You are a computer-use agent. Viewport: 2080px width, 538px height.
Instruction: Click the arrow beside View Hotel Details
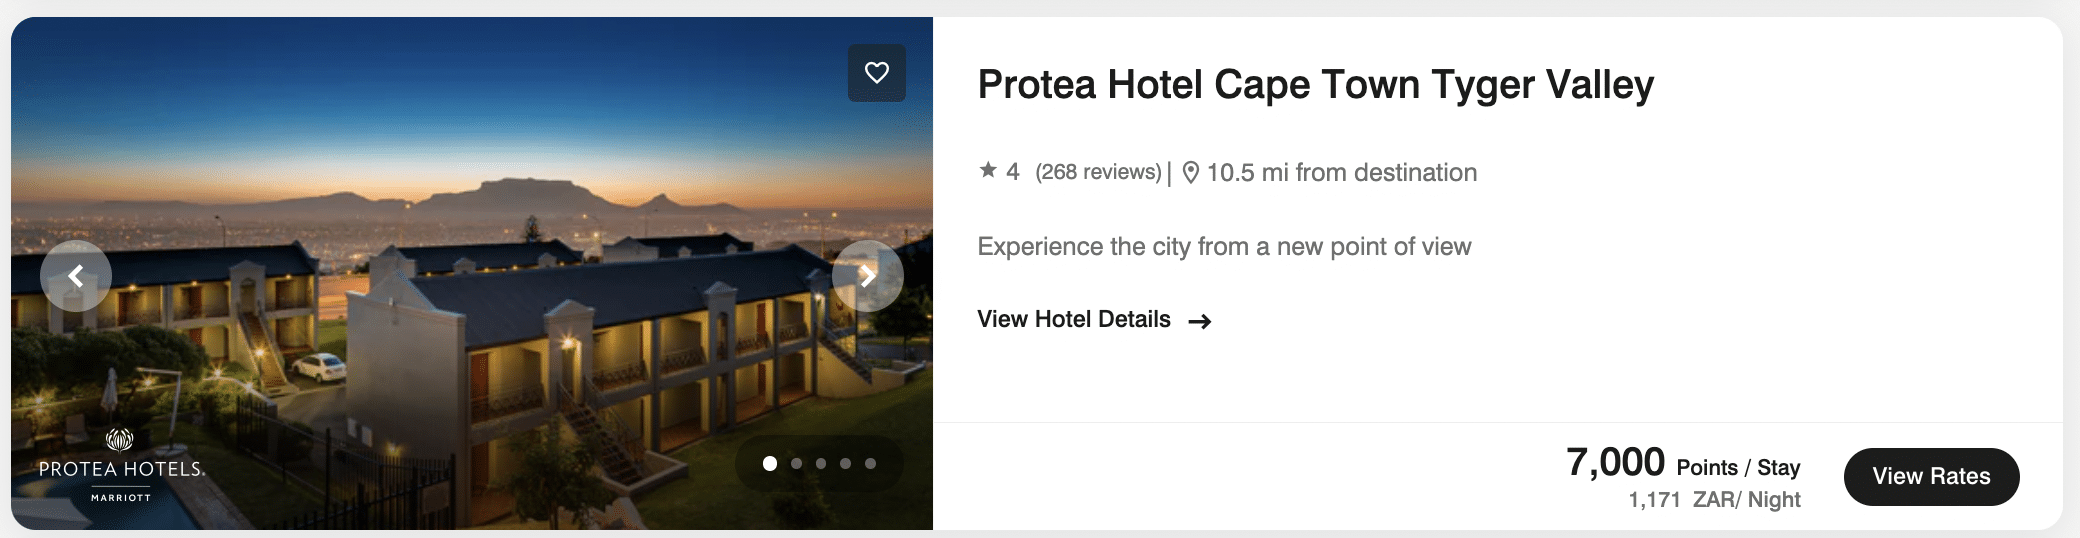tap(1200, 321)
